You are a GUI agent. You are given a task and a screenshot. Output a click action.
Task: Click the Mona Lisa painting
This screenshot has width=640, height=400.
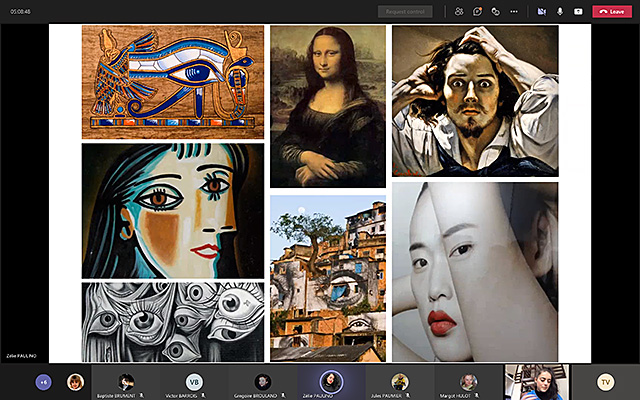[x=328, y=107]
